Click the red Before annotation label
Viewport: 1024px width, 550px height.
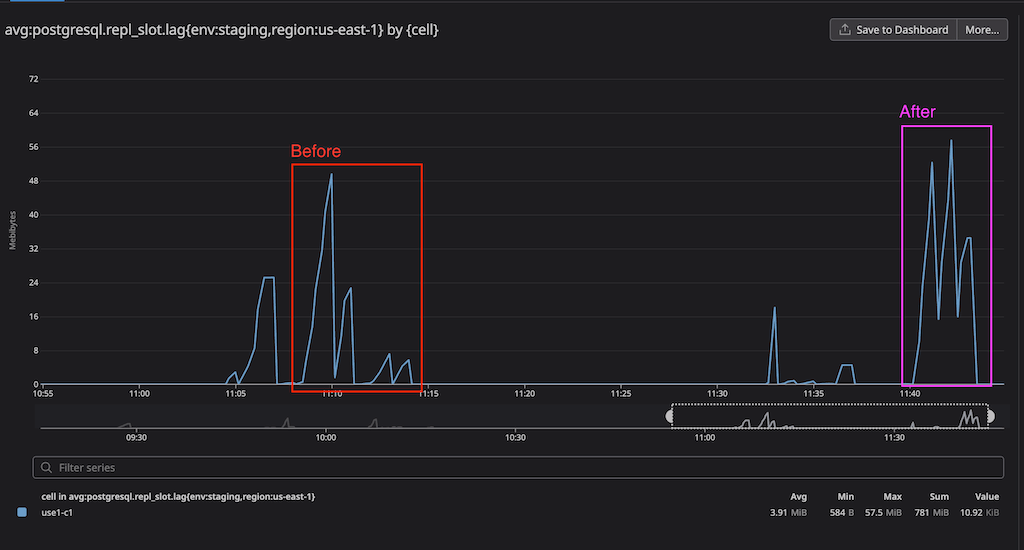[315, 152]
